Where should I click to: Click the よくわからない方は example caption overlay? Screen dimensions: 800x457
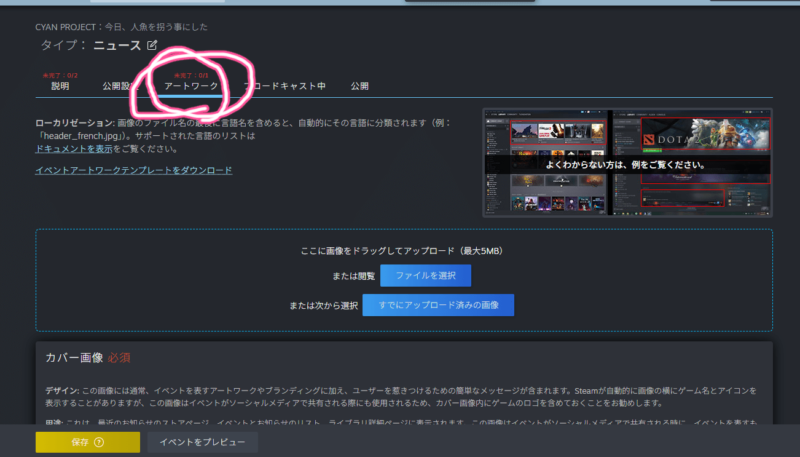point(626,163)
